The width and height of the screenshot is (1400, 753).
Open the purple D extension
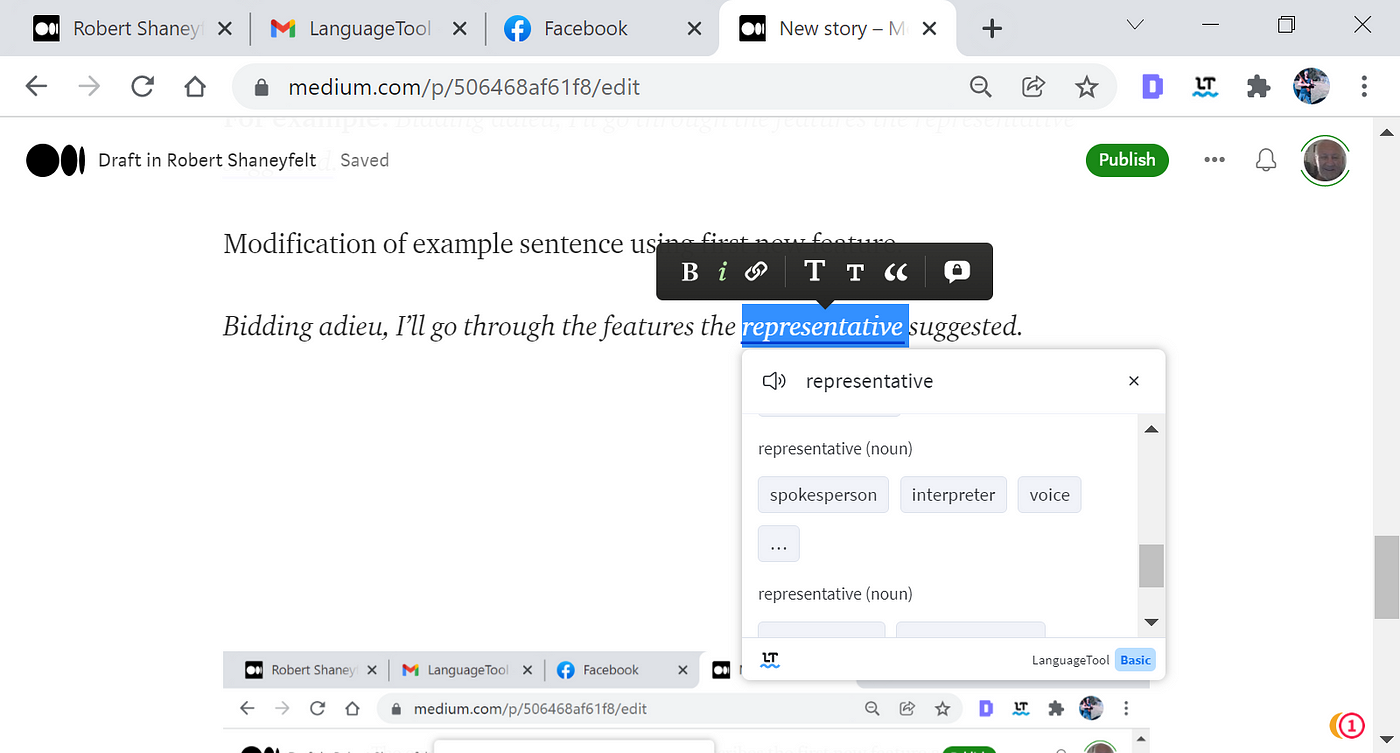(x=1153, y=87)
